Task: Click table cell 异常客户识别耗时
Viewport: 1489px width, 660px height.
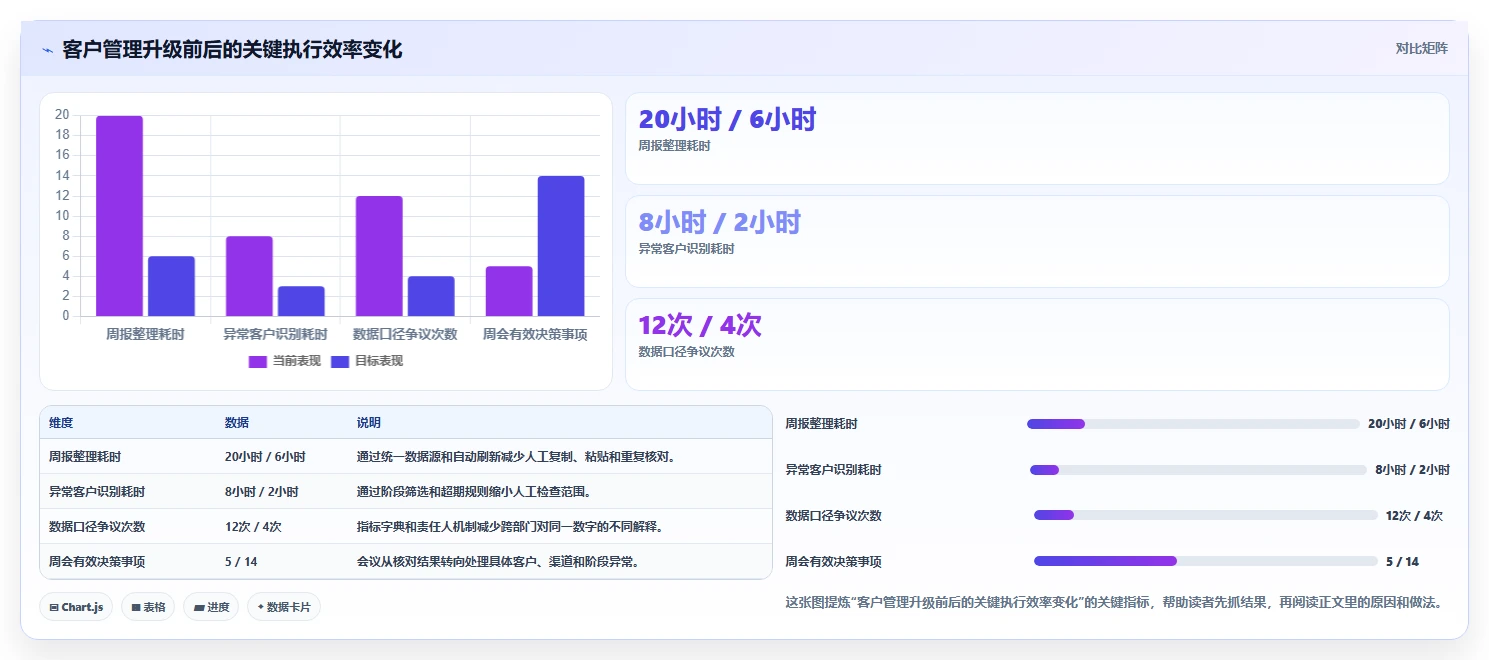Action: click(97, 492)
